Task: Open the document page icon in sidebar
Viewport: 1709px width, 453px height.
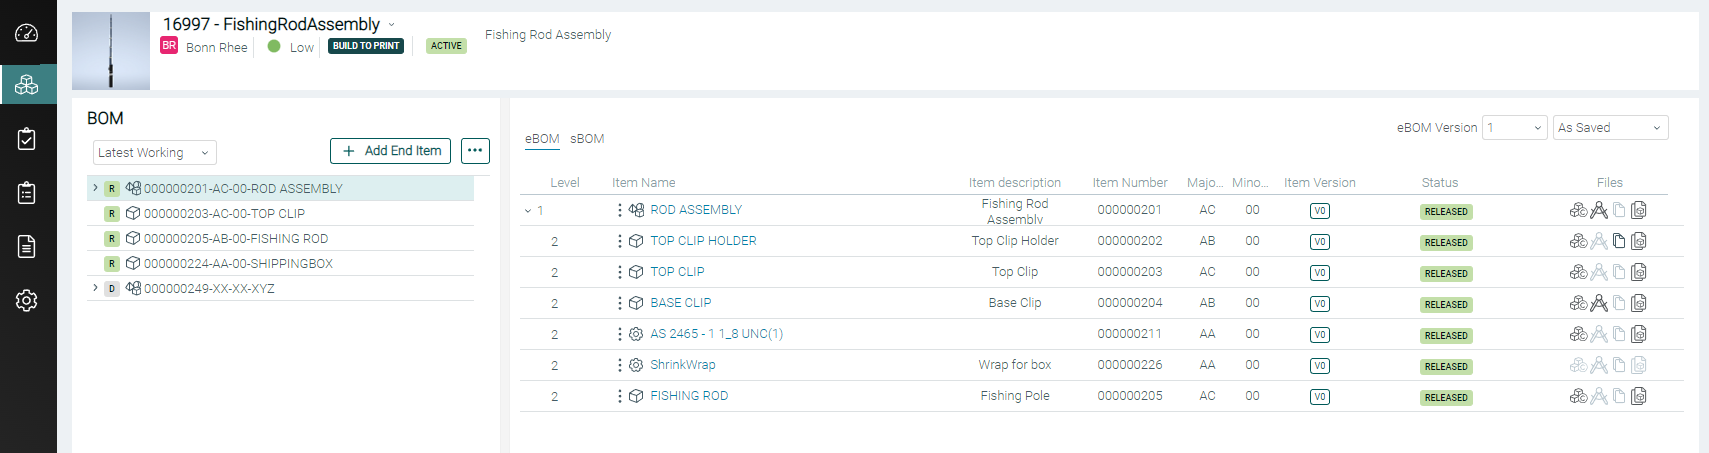Action: (27, 247)
